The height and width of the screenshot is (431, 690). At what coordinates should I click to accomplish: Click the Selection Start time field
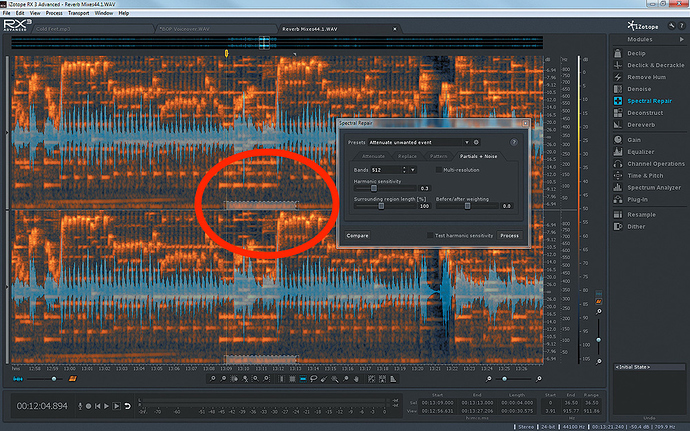437,402
